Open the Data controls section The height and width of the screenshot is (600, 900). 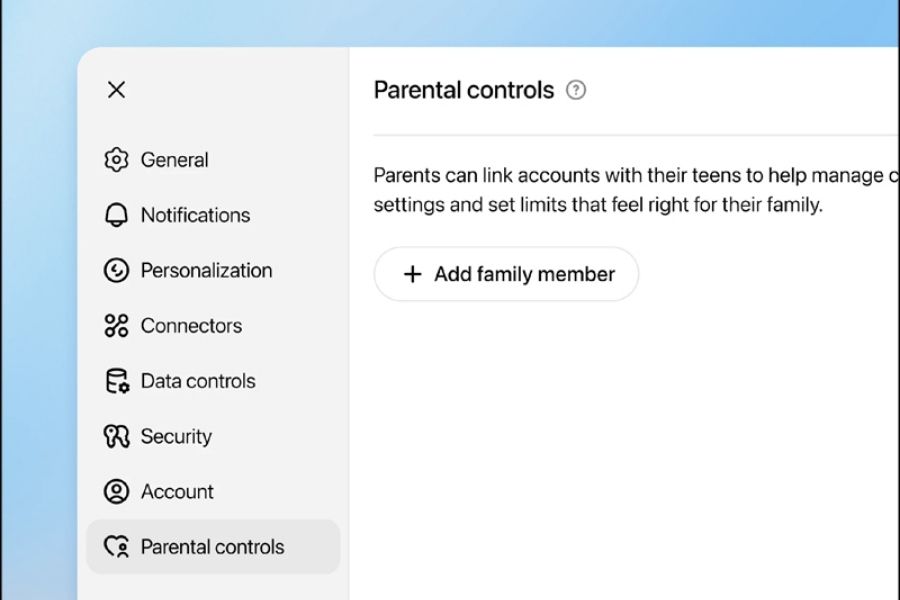pyautogui.click(x=198, y=381)
